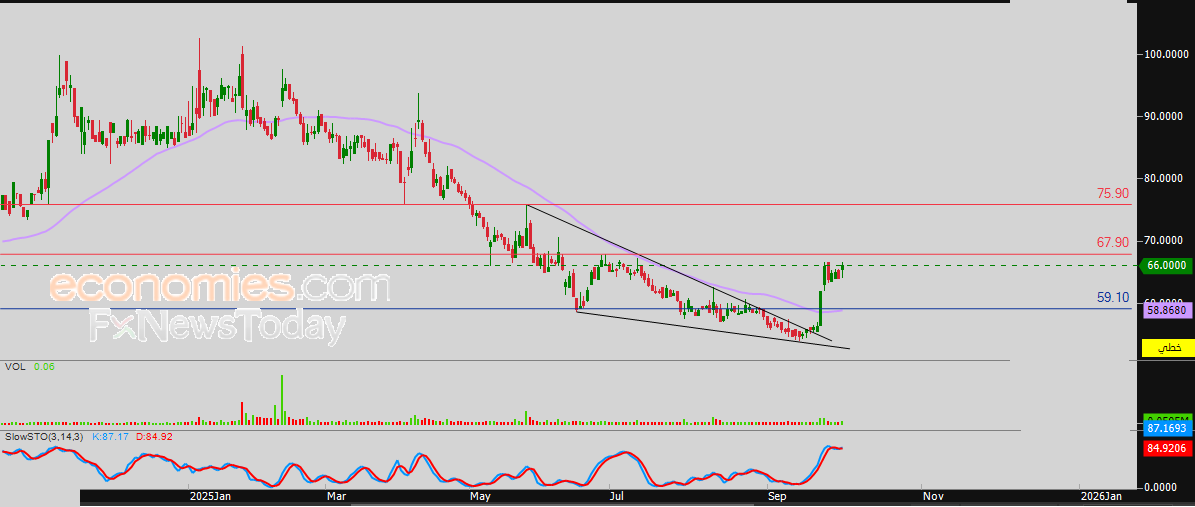Viewport: 1195px width, 507px height.
Task: Click the 59.10 support level label
Action: tap(1113, 298)
